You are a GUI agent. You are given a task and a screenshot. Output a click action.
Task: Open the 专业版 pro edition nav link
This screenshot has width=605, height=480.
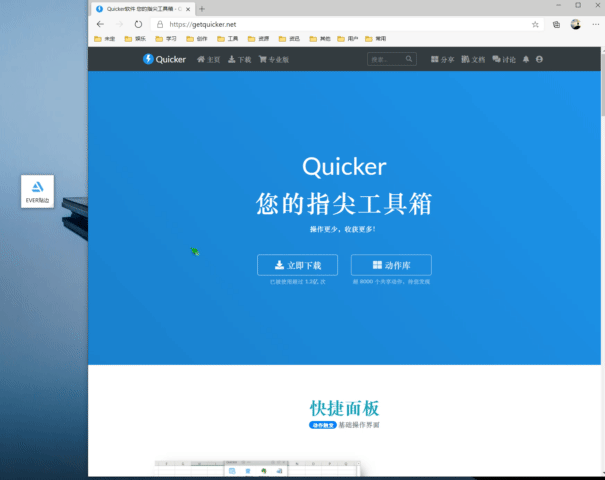click(274, 59)
